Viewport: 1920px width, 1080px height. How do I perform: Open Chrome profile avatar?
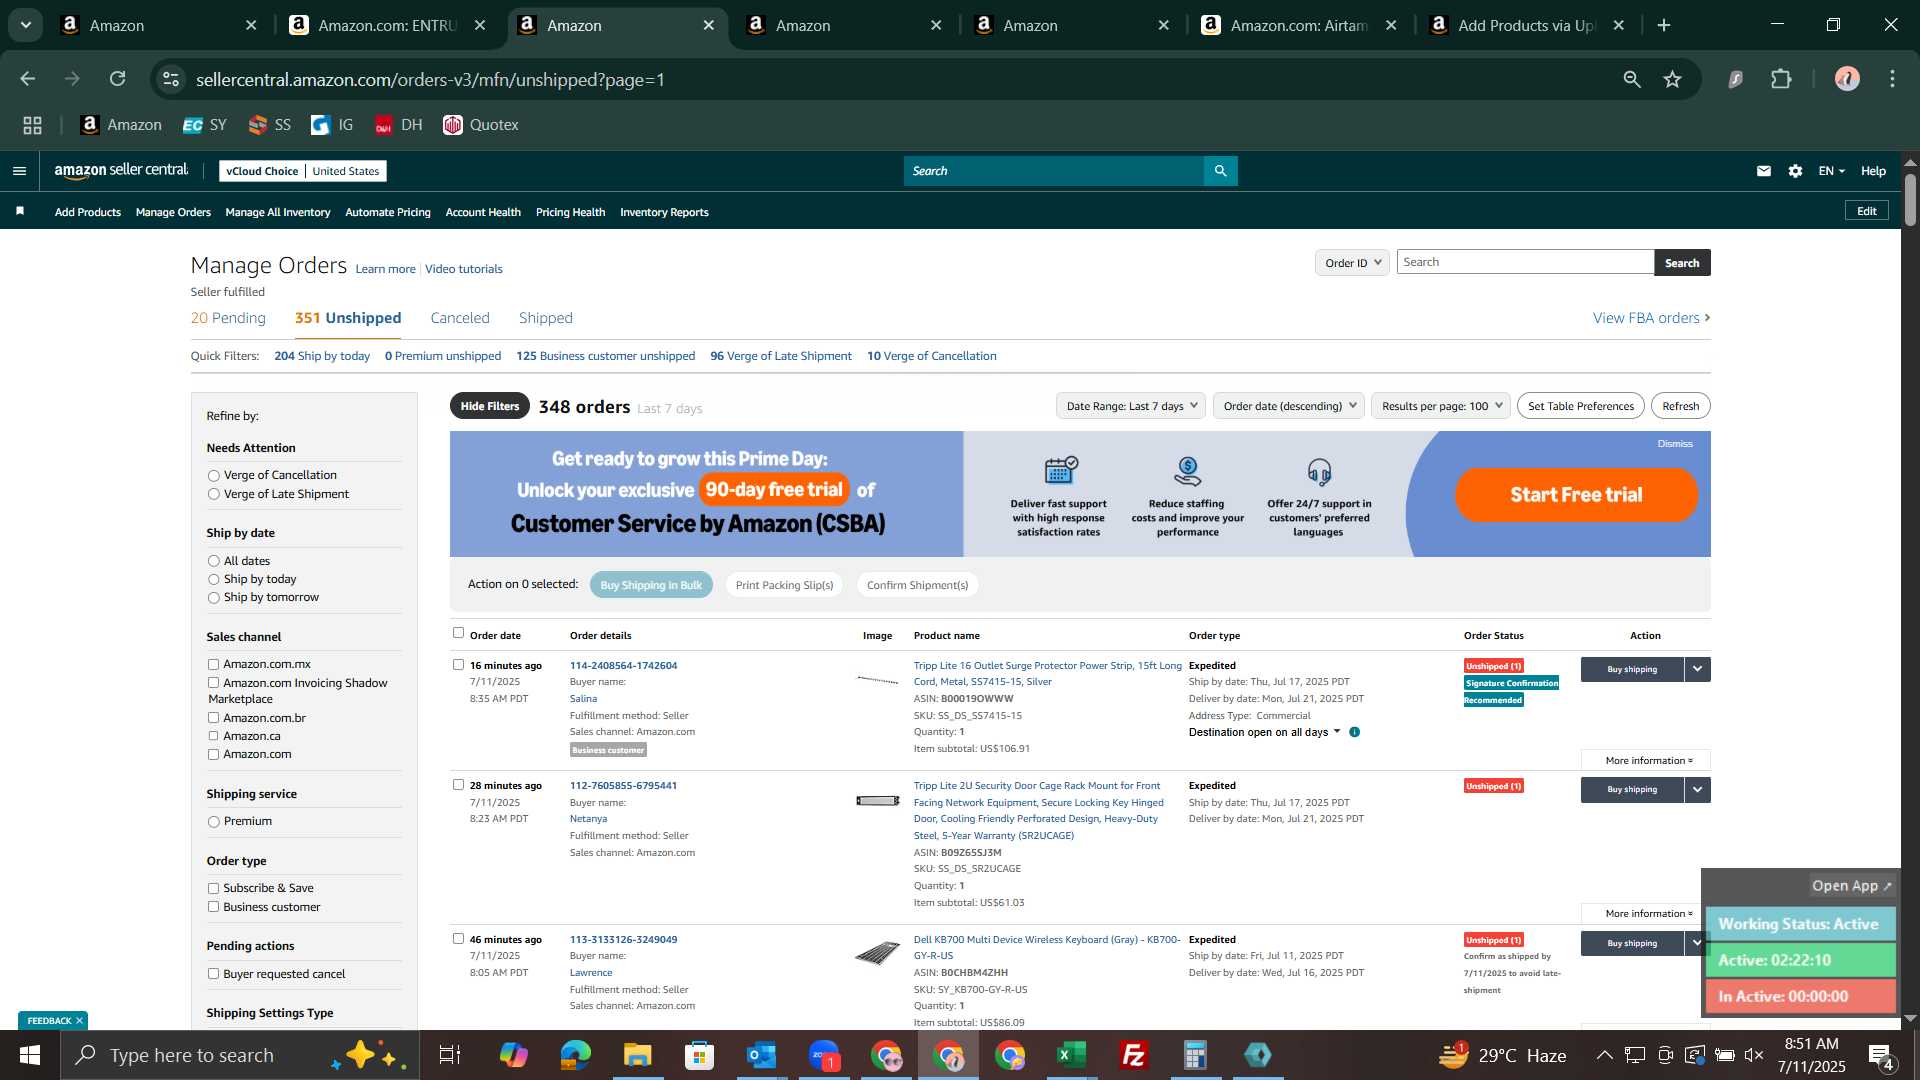(1847, 79)
